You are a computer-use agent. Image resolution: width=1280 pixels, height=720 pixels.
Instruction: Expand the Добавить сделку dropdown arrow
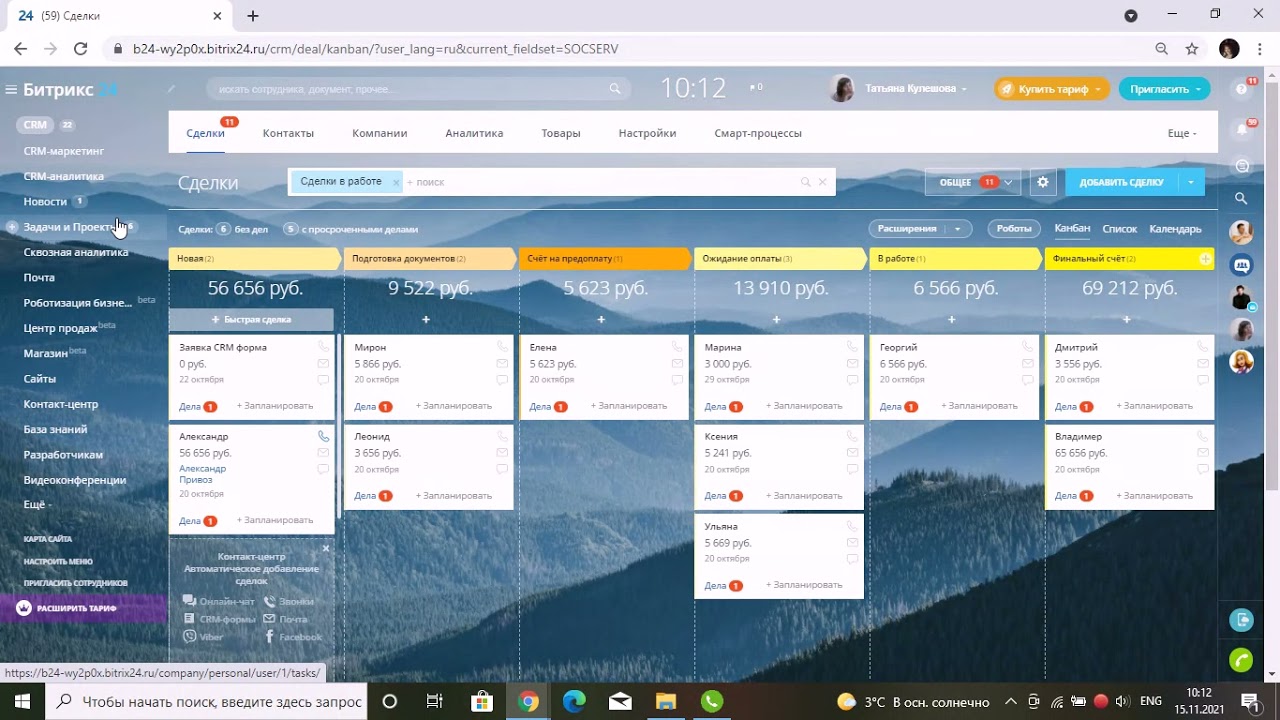tap(1190, 183)
